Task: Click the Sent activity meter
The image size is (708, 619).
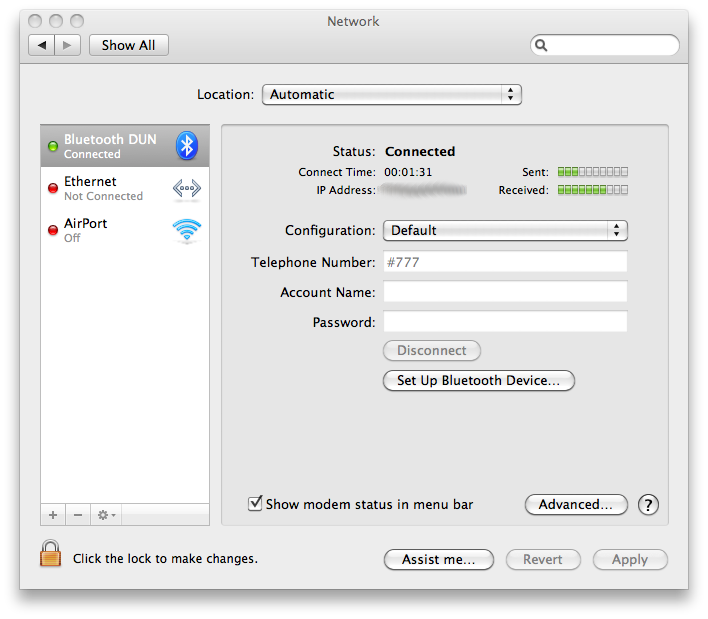Action: tap(592, 172)
